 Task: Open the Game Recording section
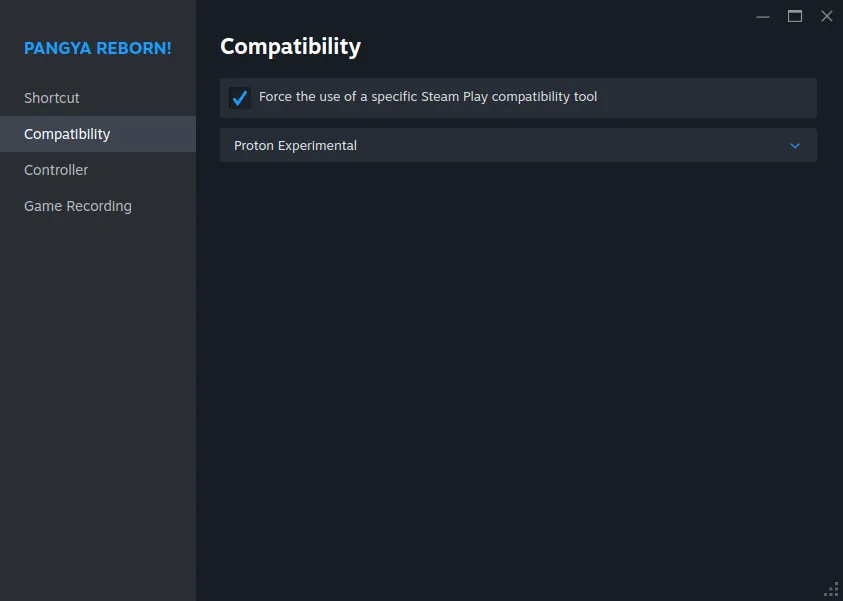point(98,206)
